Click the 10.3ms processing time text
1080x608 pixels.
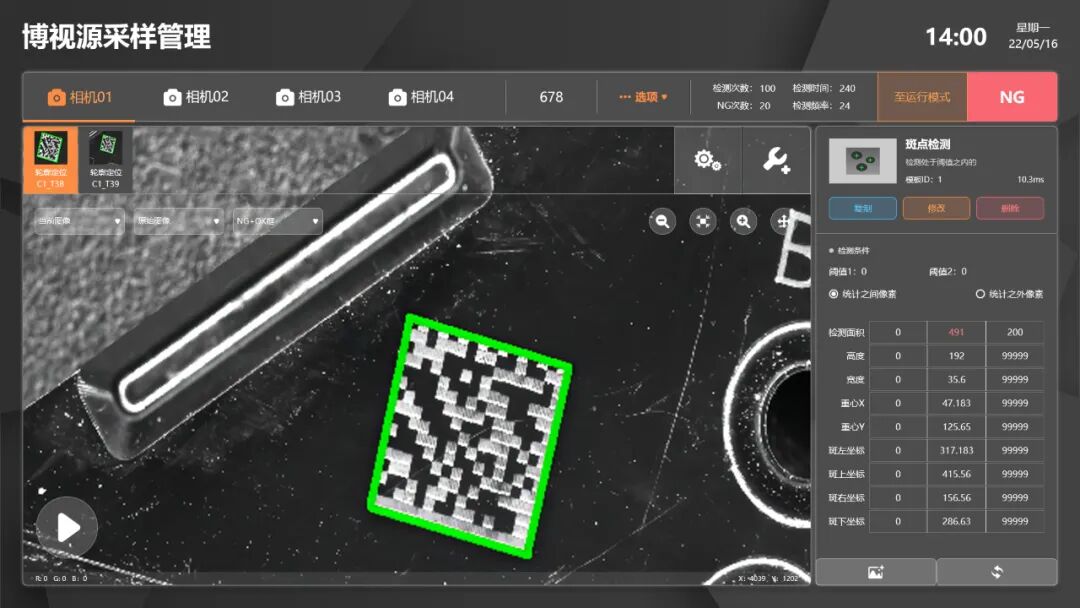[1030, 179]
